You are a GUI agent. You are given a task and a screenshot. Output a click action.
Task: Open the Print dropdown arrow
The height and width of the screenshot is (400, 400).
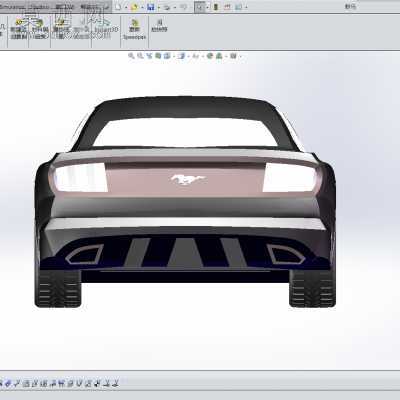coord(175,7)
